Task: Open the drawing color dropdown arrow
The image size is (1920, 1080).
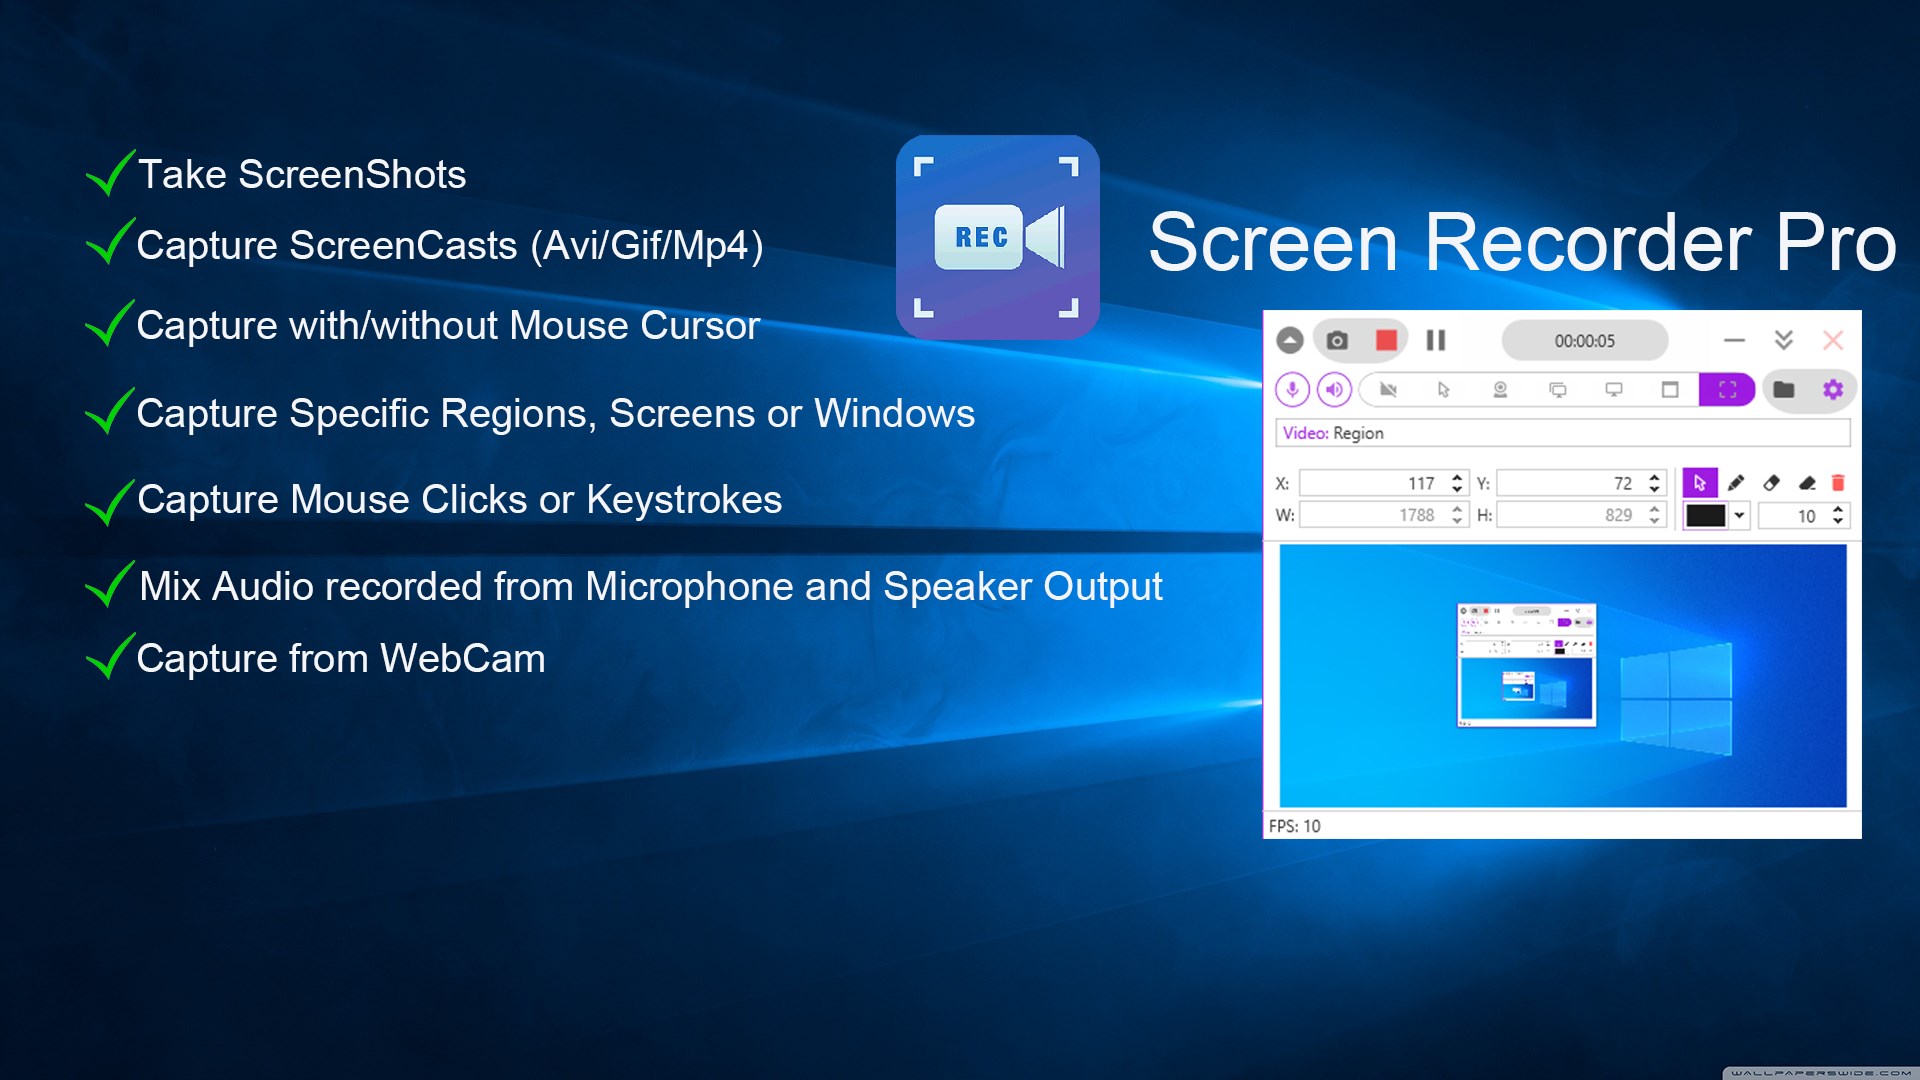Action: [1740, 516]
